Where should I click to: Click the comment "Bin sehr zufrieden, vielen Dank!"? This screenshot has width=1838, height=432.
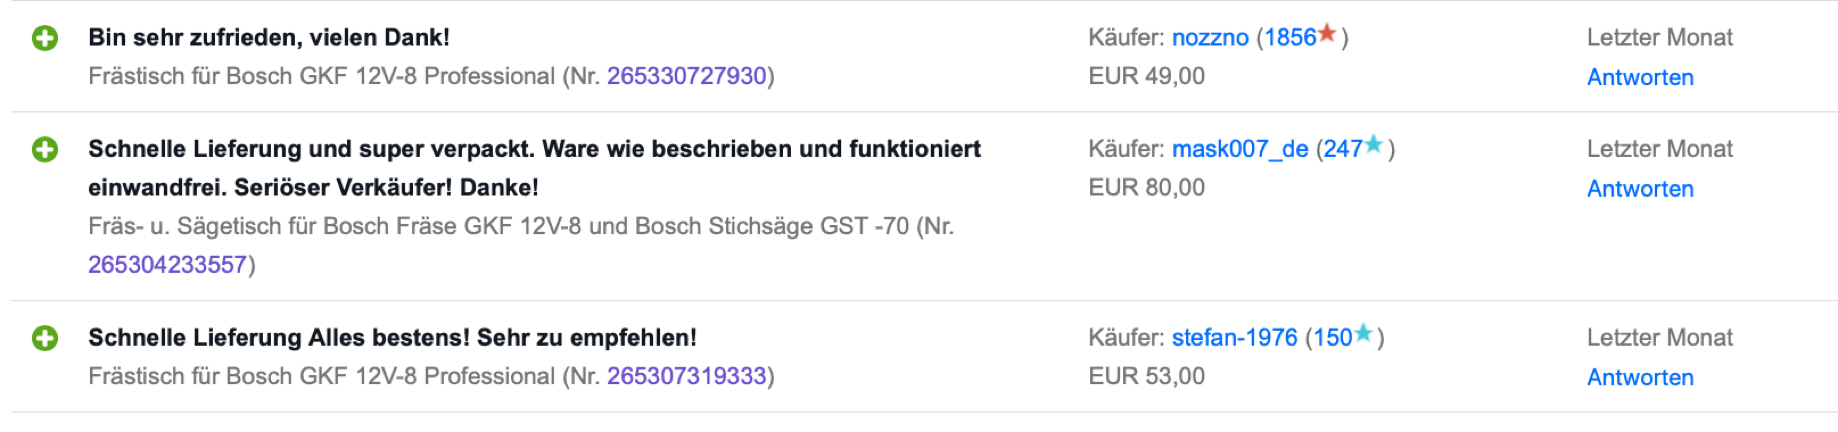coord(269,38)
